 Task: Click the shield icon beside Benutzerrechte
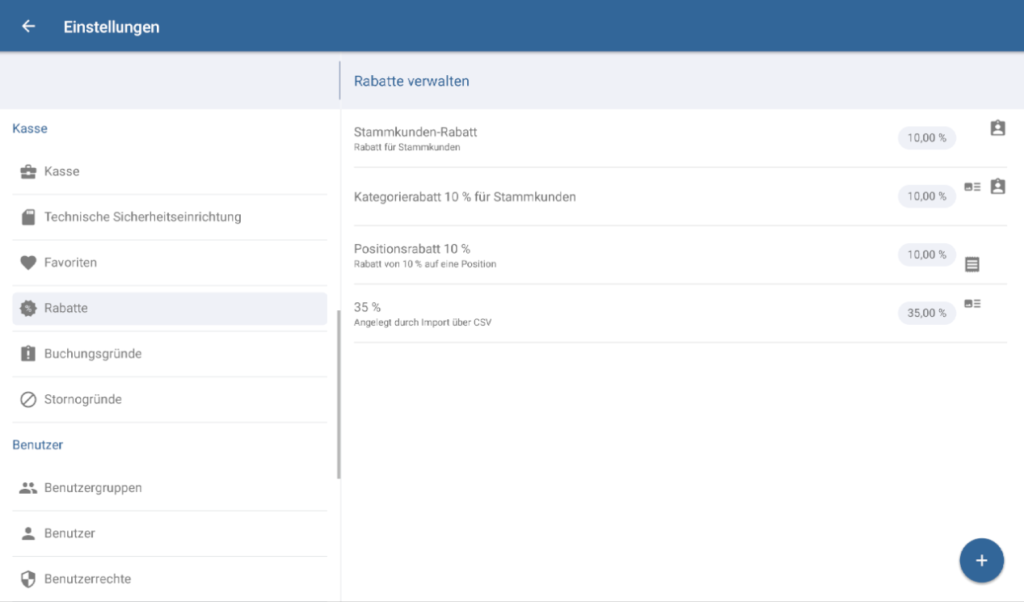pyautogui.click(x=29, y=578)
